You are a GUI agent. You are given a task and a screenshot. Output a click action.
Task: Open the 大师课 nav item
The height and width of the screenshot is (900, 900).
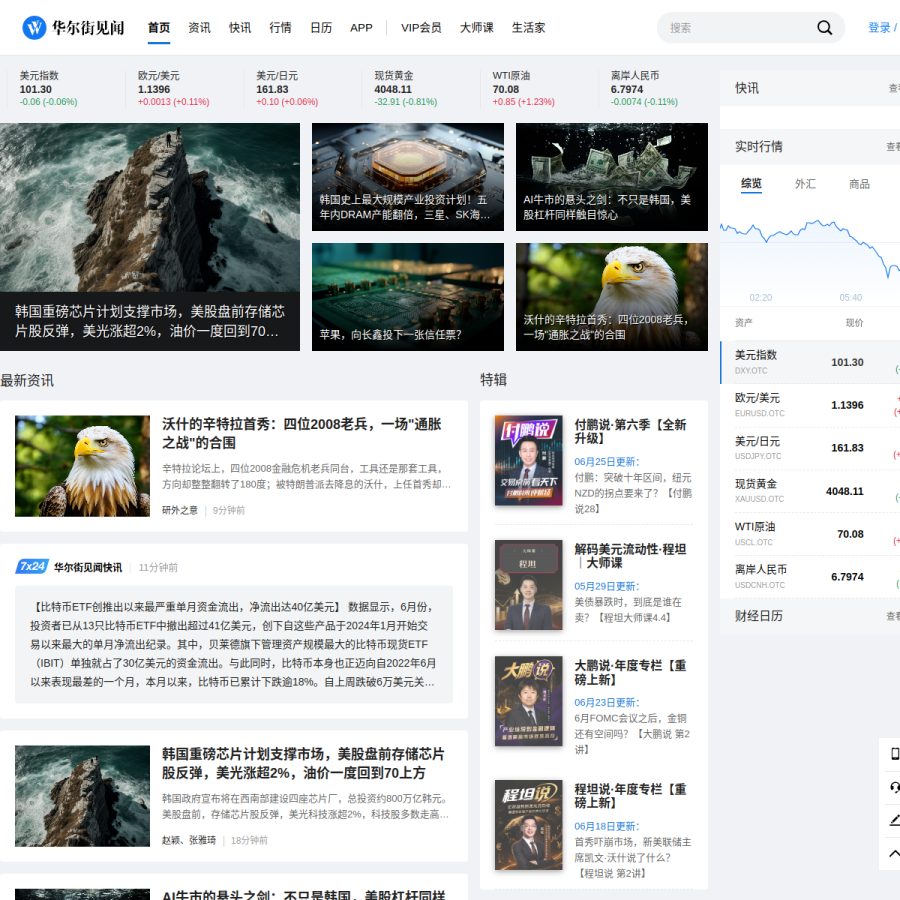tap(476, 28)
